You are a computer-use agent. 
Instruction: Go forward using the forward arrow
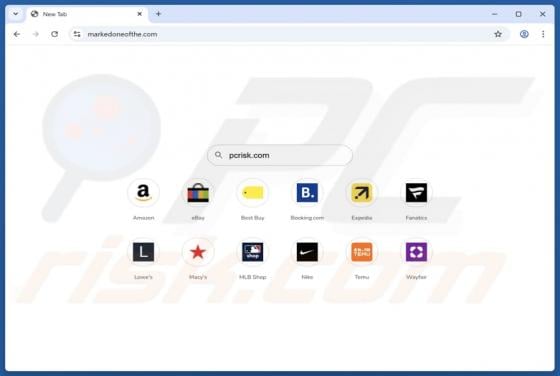click(x=36, y=34)
